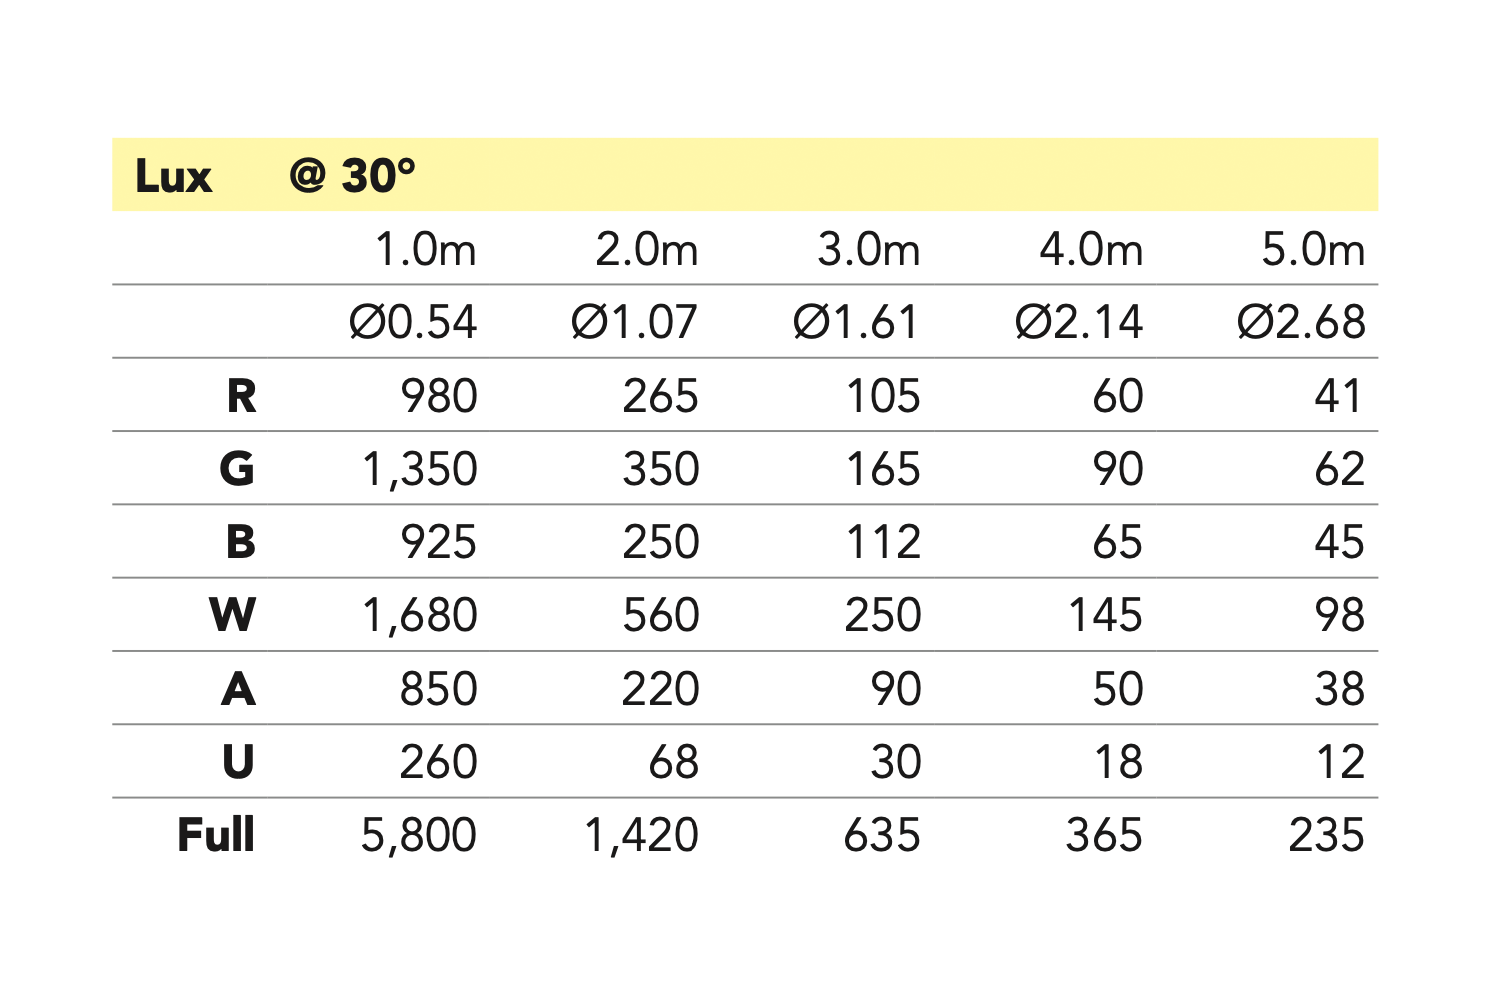
Task: Select the G row label
Action: tap(237, 469)
